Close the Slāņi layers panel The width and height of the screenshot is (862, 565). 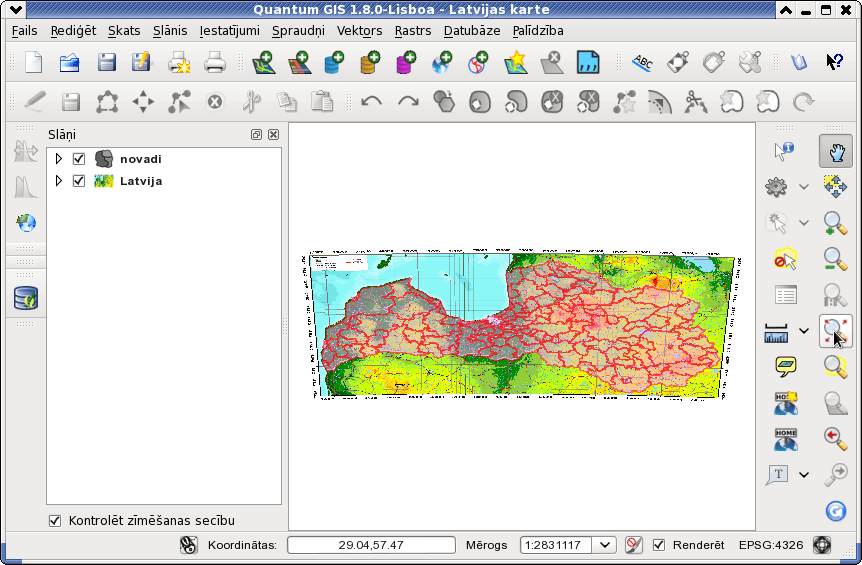[x=273, y=135]
